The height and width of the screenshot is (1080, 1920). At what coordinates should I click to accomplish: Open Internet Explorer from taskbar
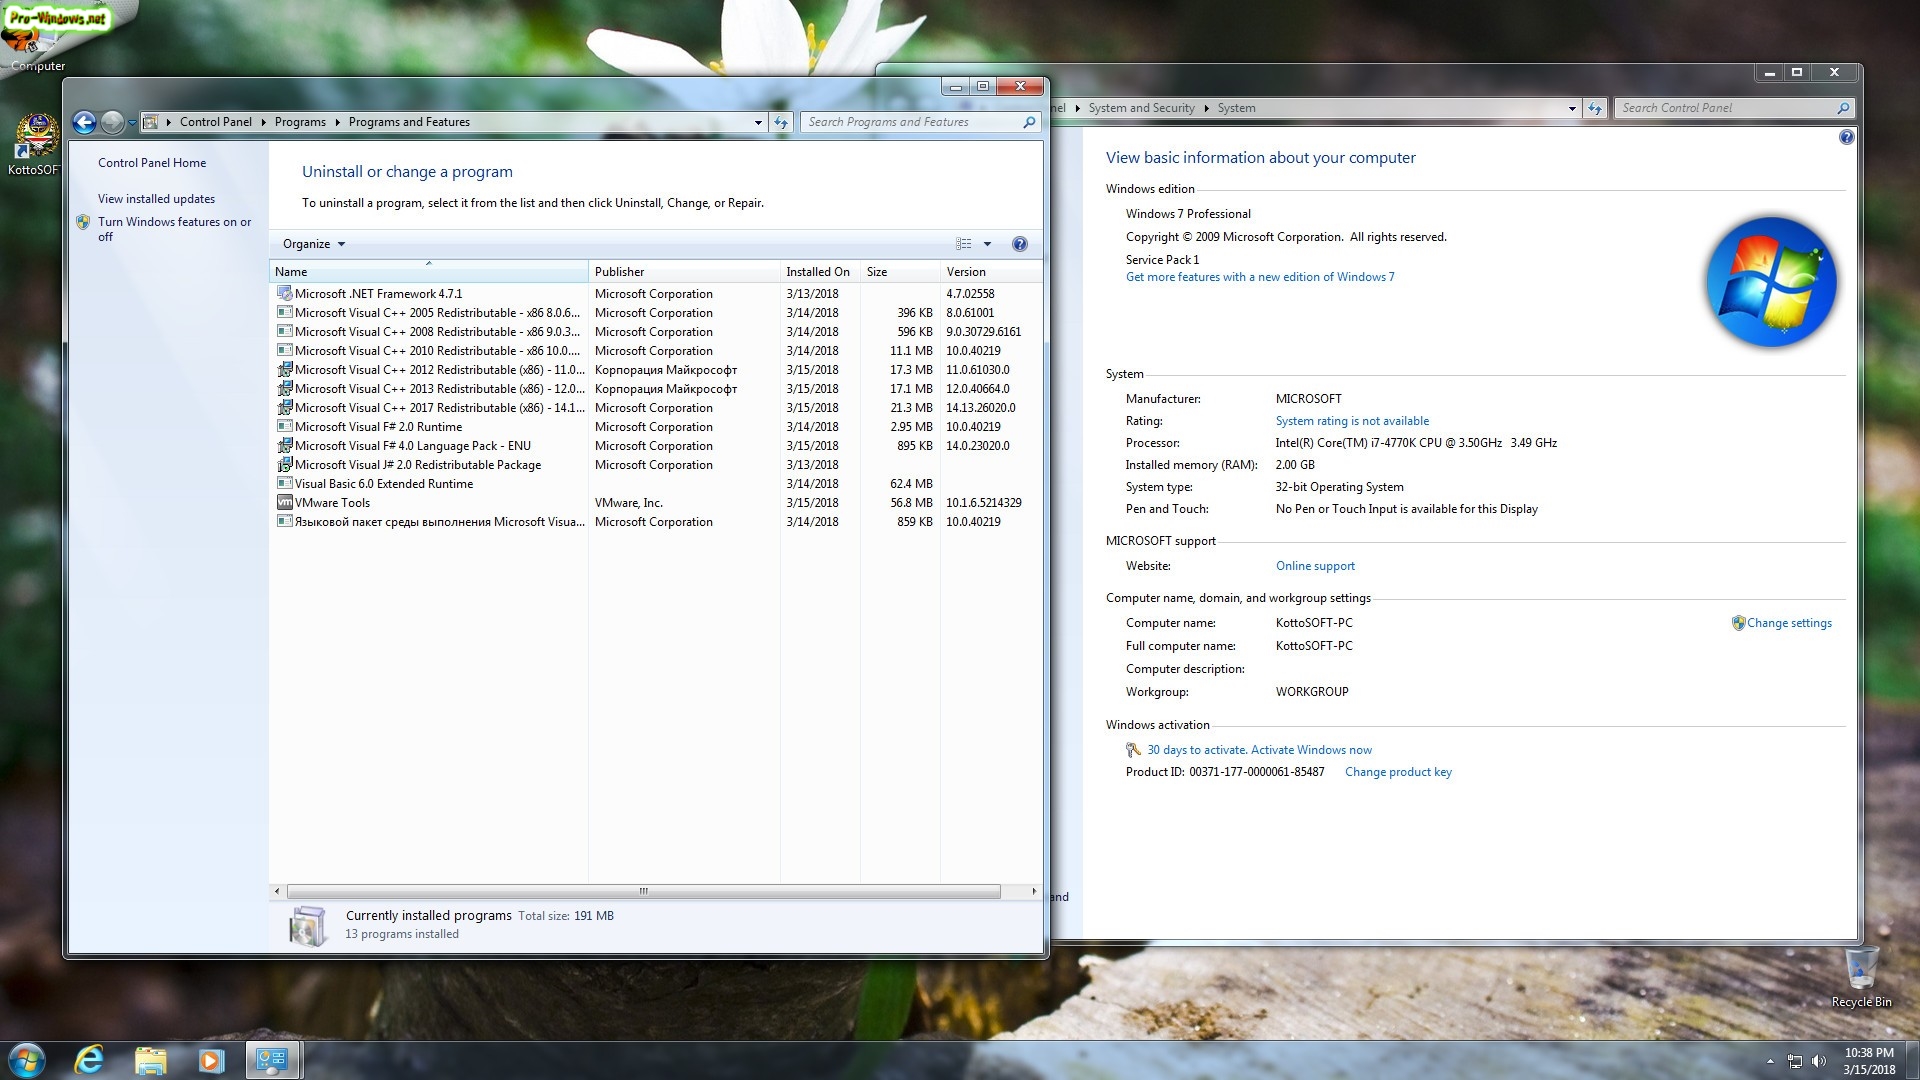90,1060
